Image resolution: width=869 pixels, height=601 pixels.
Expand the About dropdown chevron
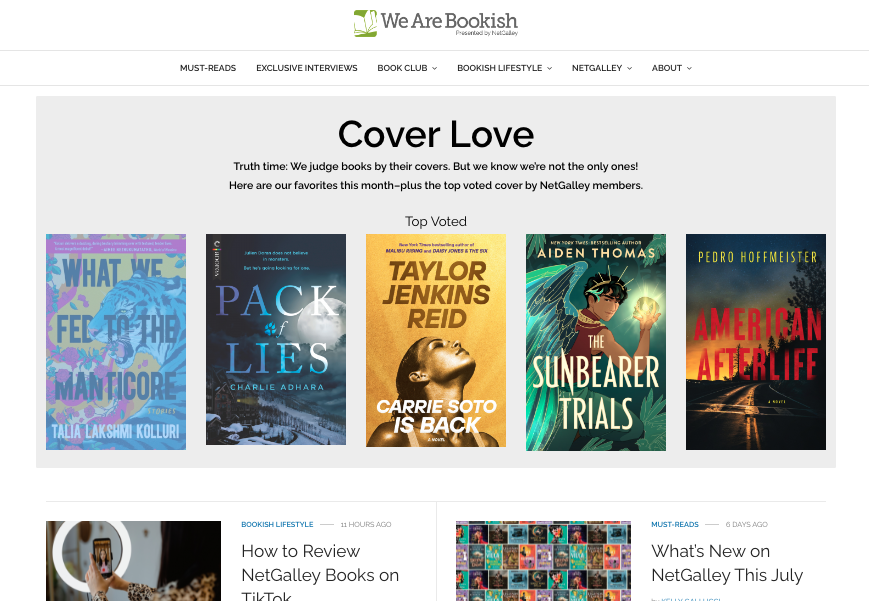(689, 68)
